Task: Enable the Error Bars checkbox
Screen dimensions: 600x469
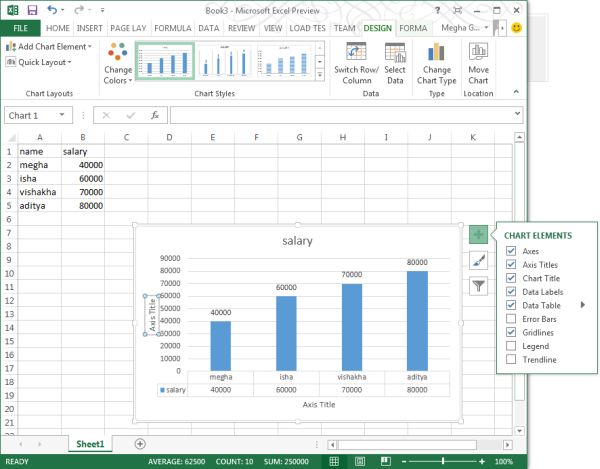Action: (x=511, y=319)
